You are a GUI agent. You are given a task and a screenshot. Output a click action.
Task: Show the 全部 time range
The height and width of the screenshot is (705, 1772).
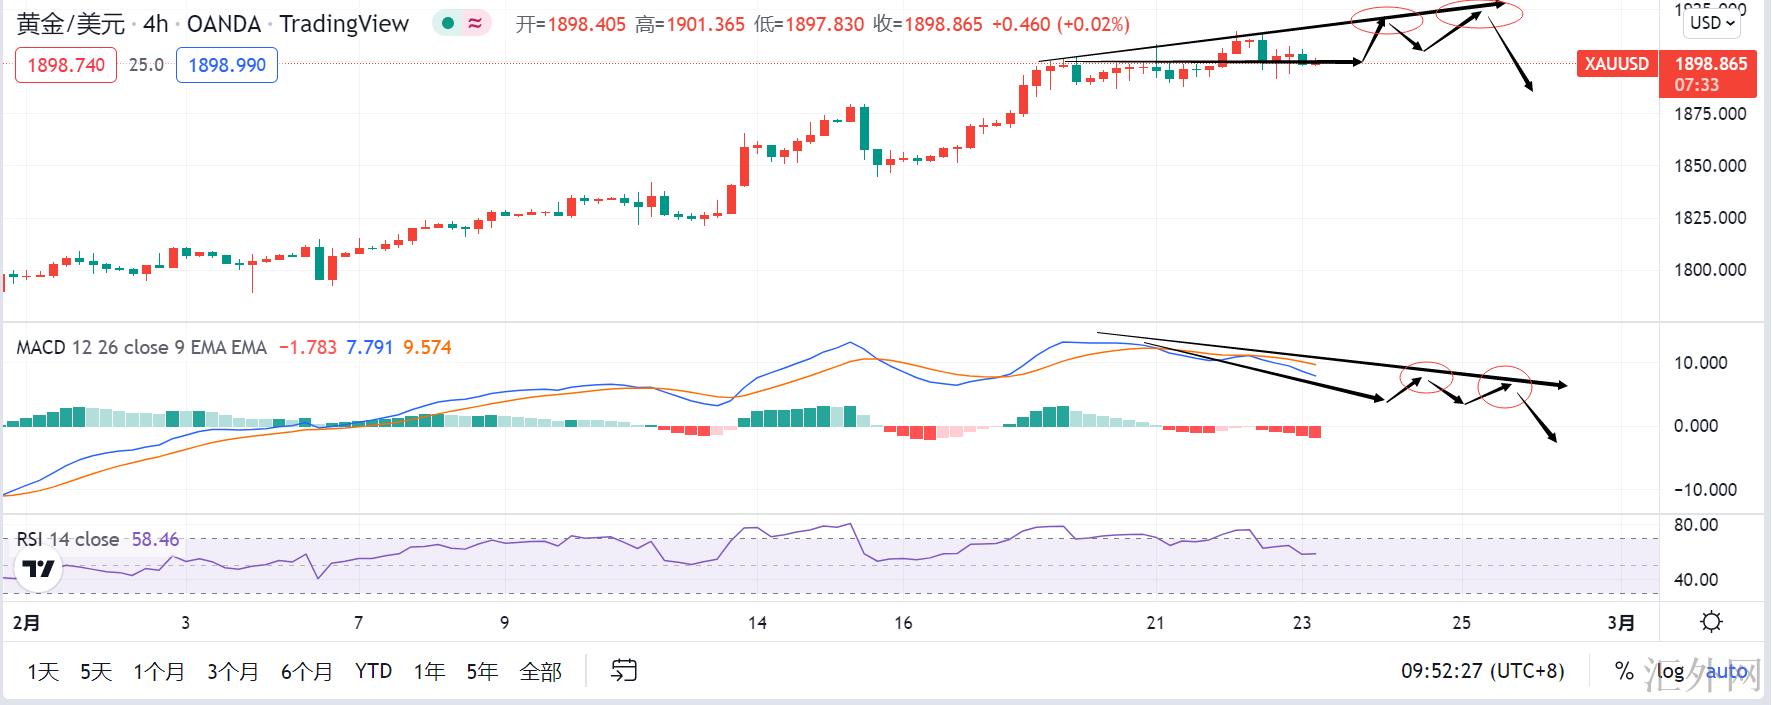[541, 671]
